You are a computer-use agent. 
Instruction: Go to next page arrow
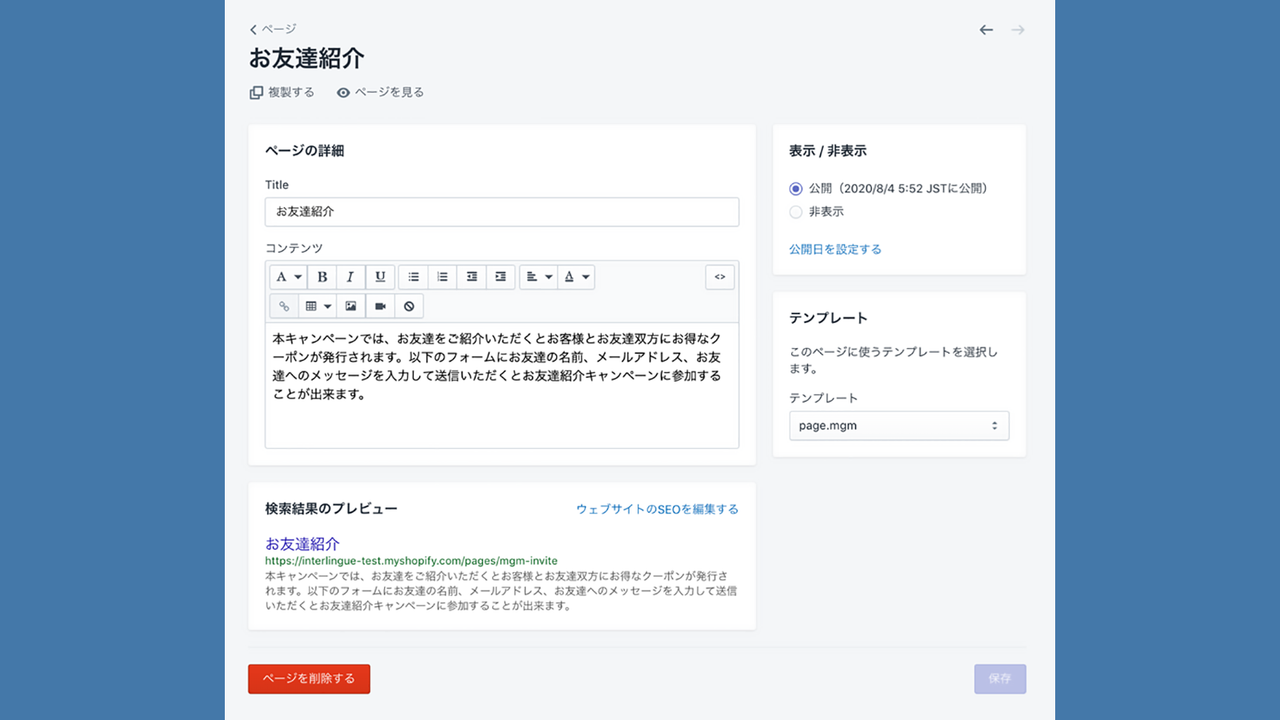click(x=1018, y=30)
